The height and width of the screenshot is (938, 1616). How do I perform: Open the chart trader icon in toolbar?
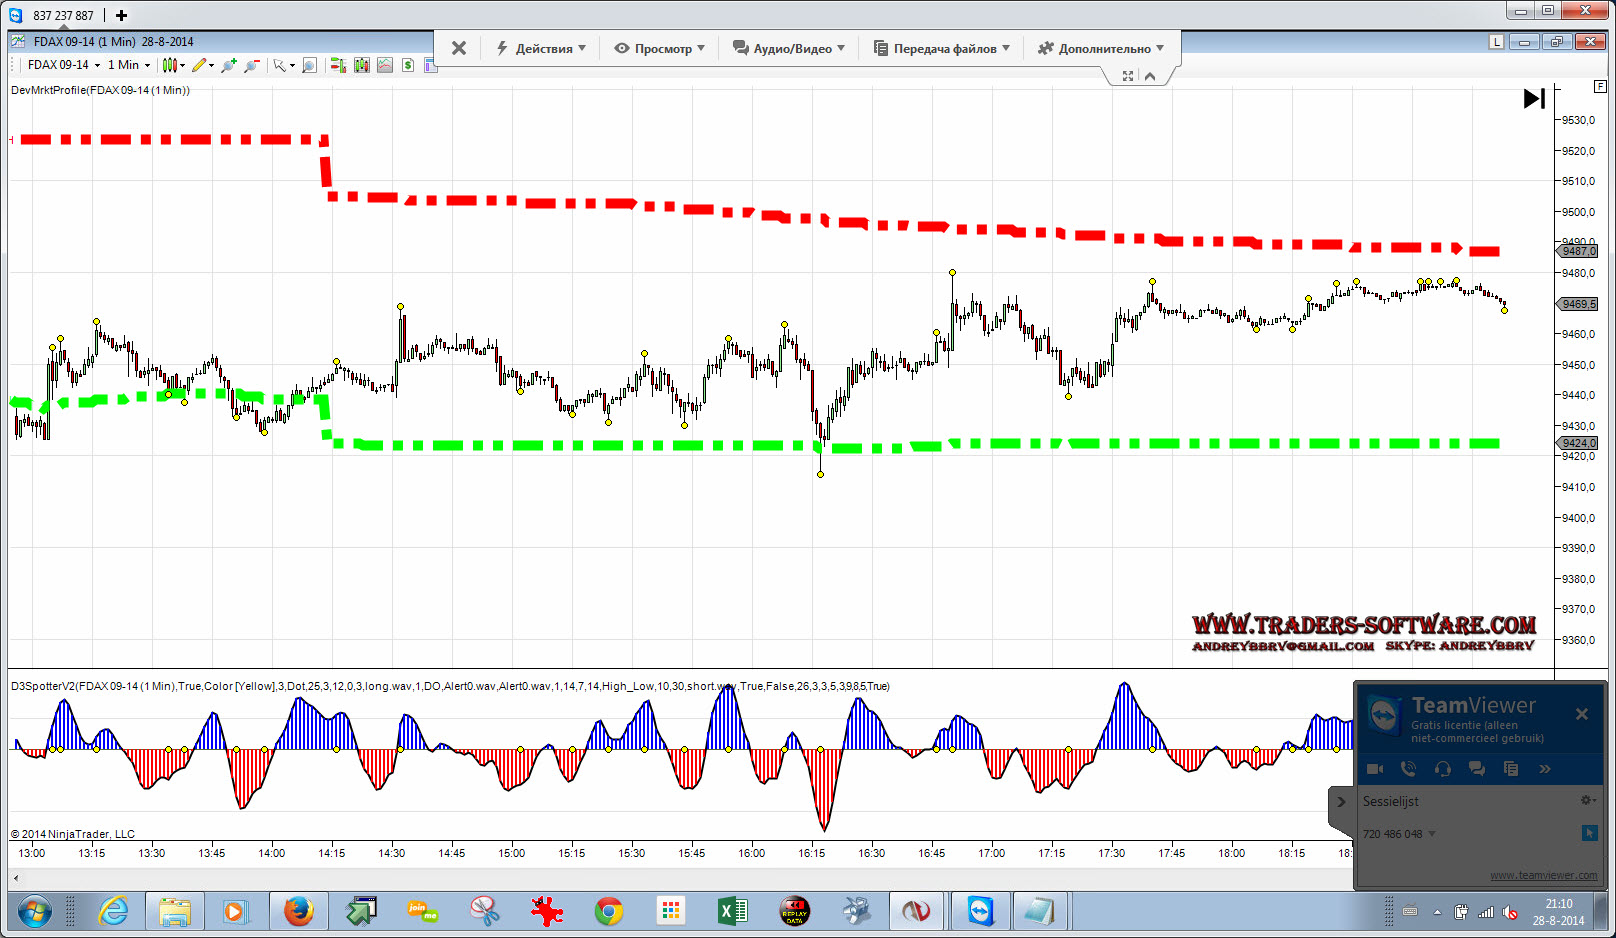[x=338, y=65]
